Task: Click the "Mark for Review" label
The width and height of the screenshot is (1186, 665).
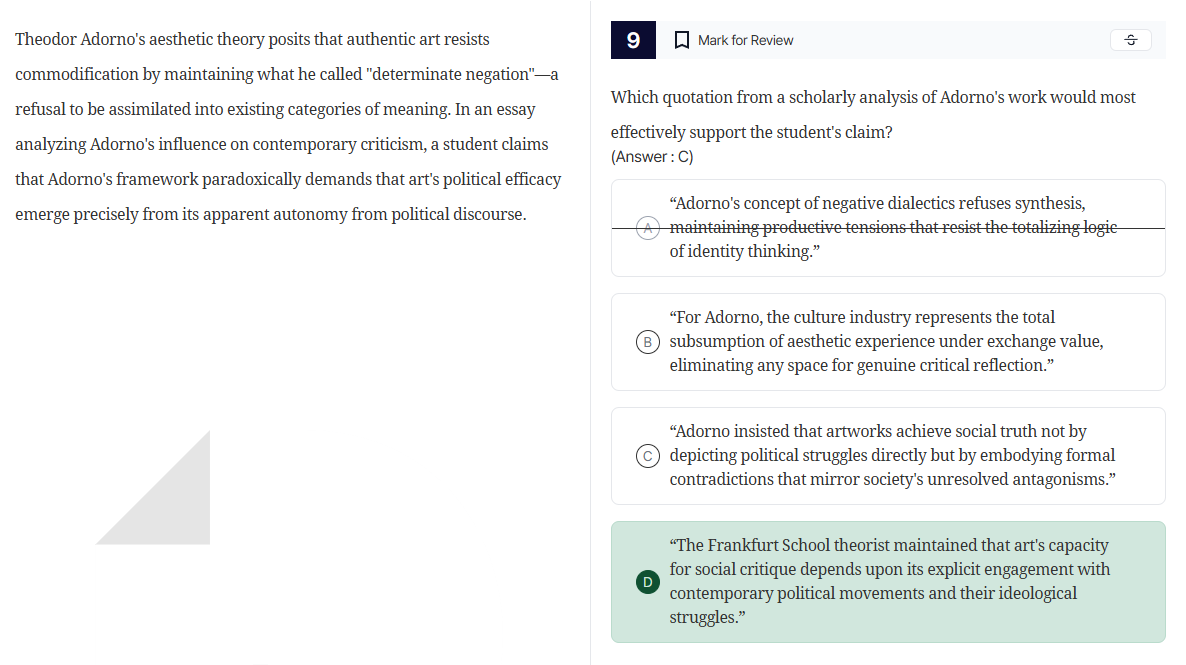Action: [745, 40]
